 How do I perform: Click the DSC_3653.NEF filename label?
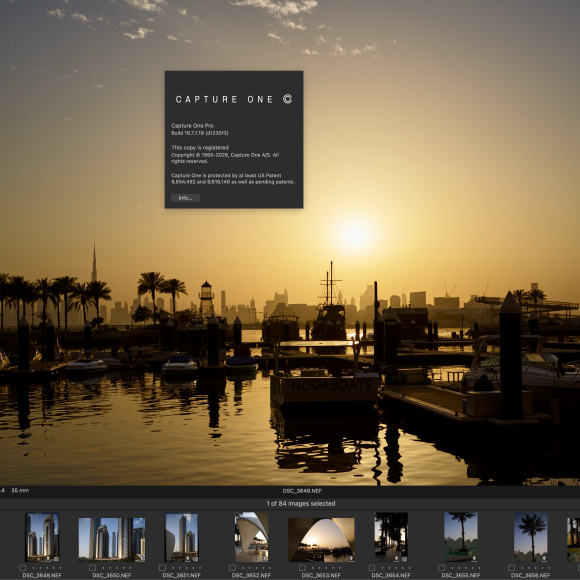click(321, 576)
